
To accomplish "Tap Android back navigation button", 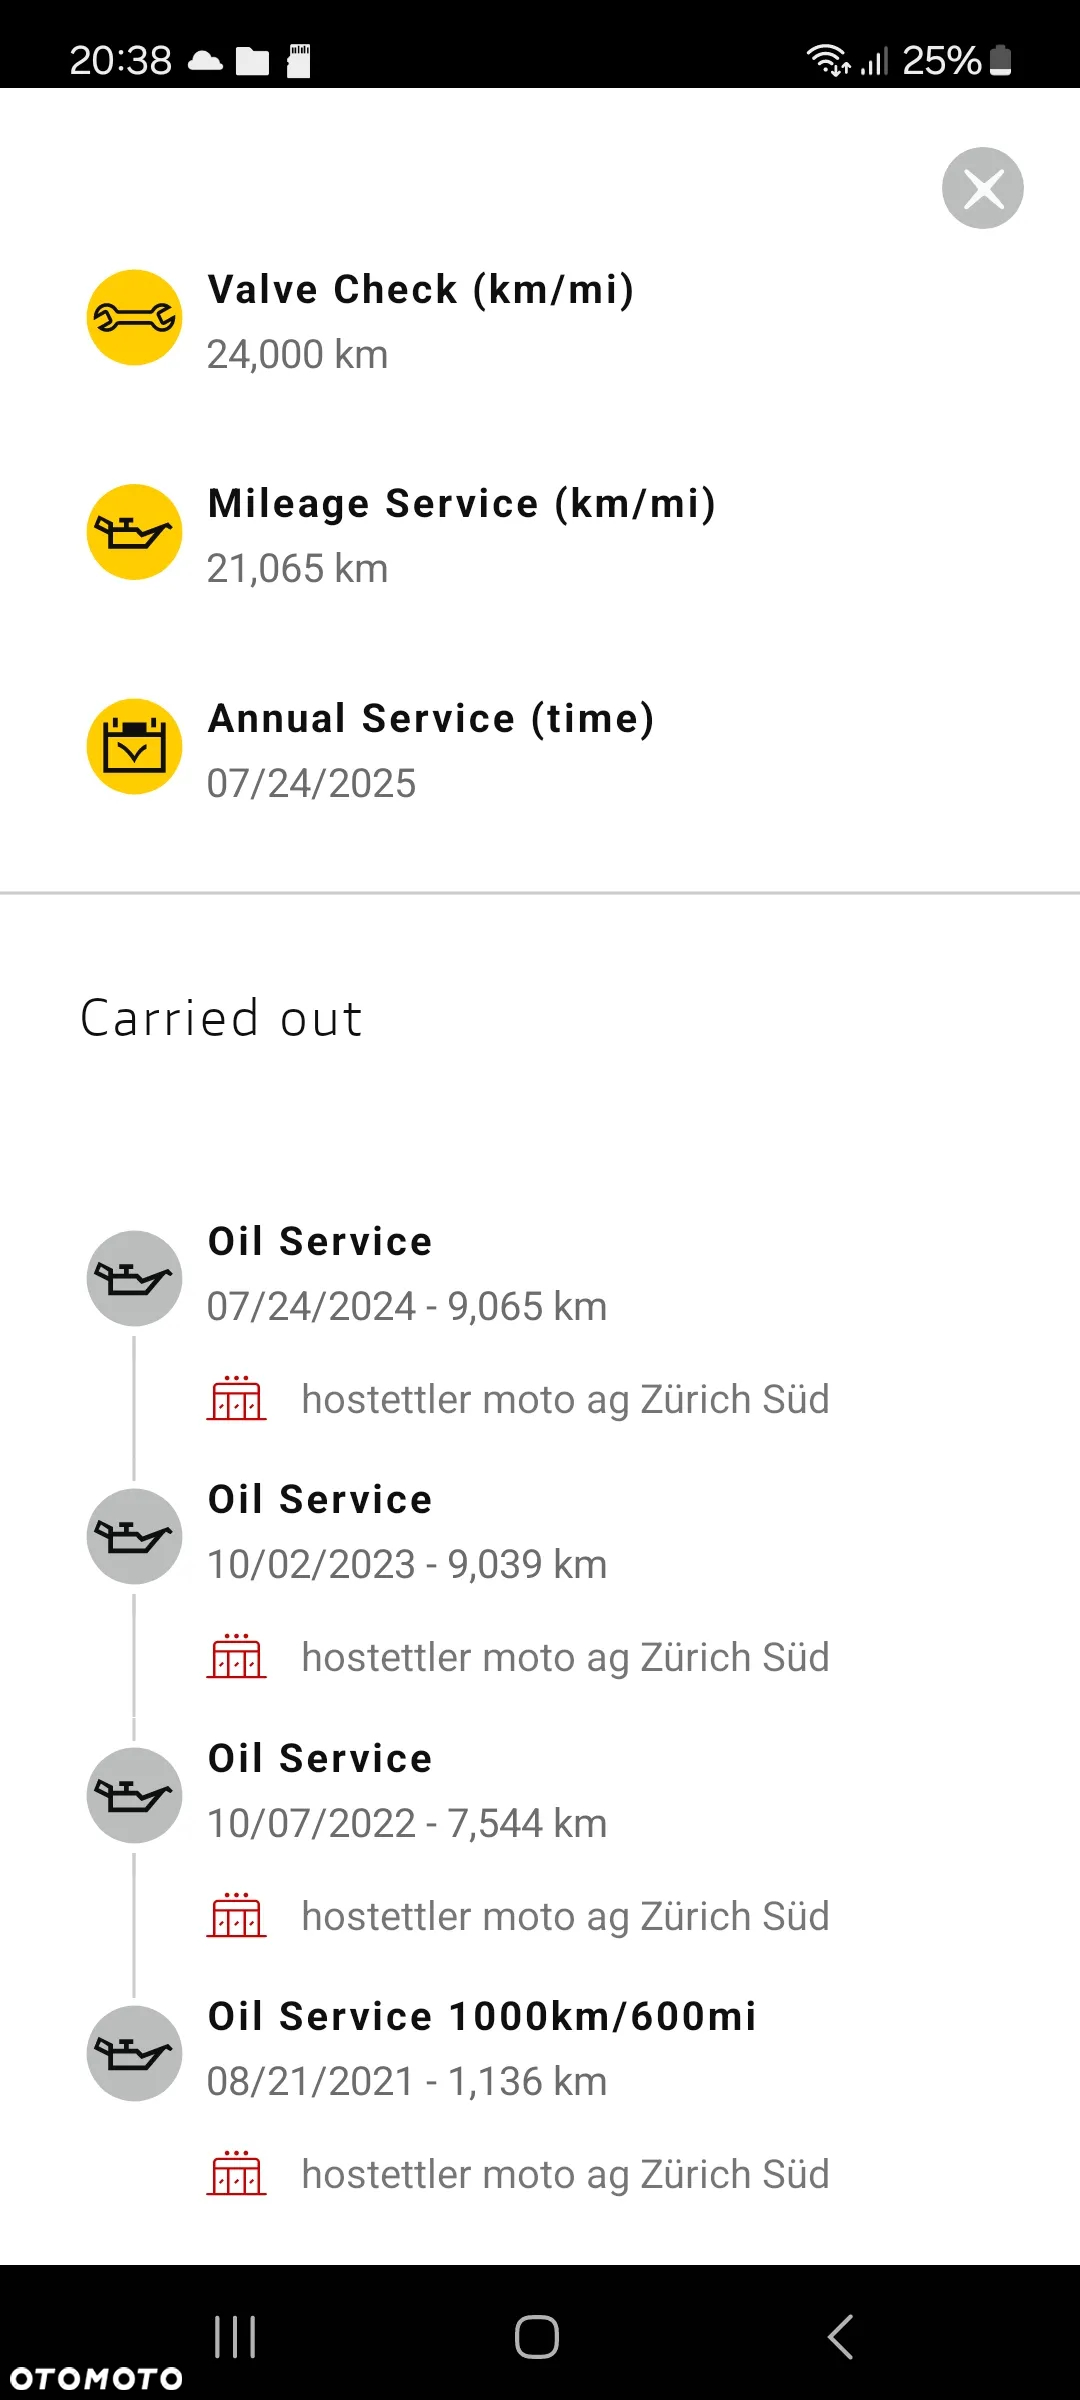I will click(840, 2337).
